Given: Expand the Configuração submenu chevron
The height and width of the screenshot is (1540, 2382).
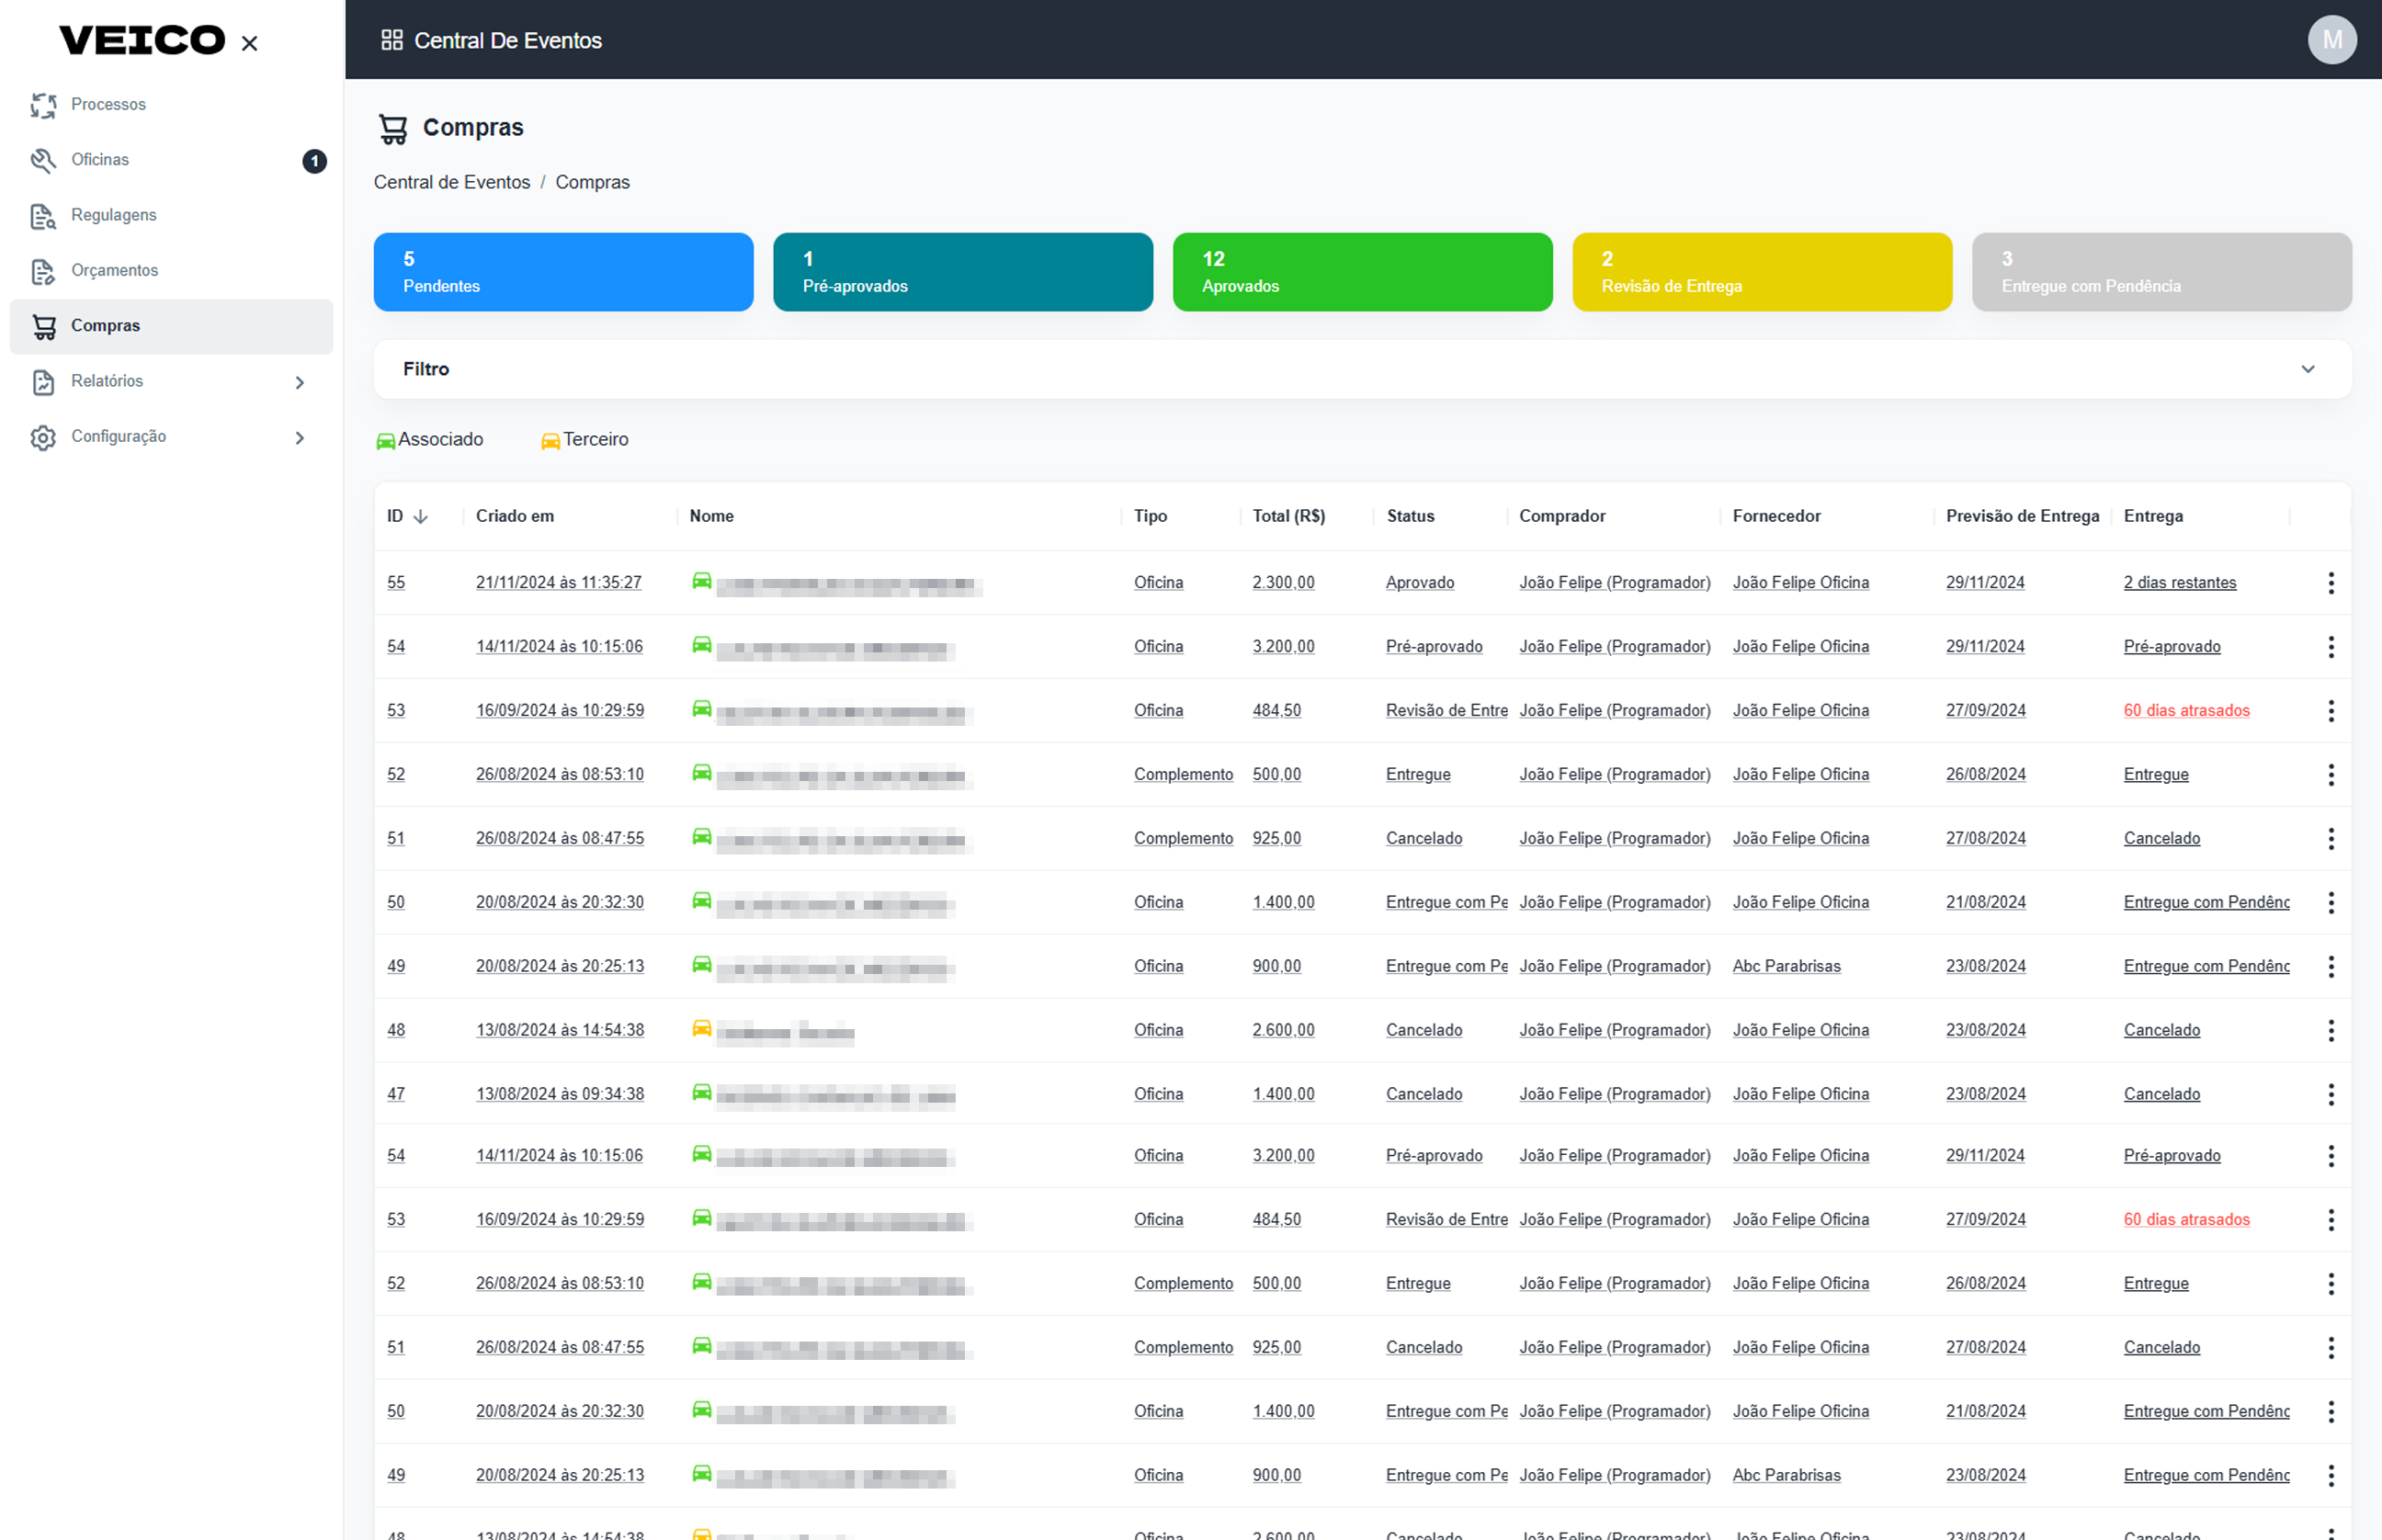Looking at the screenshot, I should click(300, 437).
